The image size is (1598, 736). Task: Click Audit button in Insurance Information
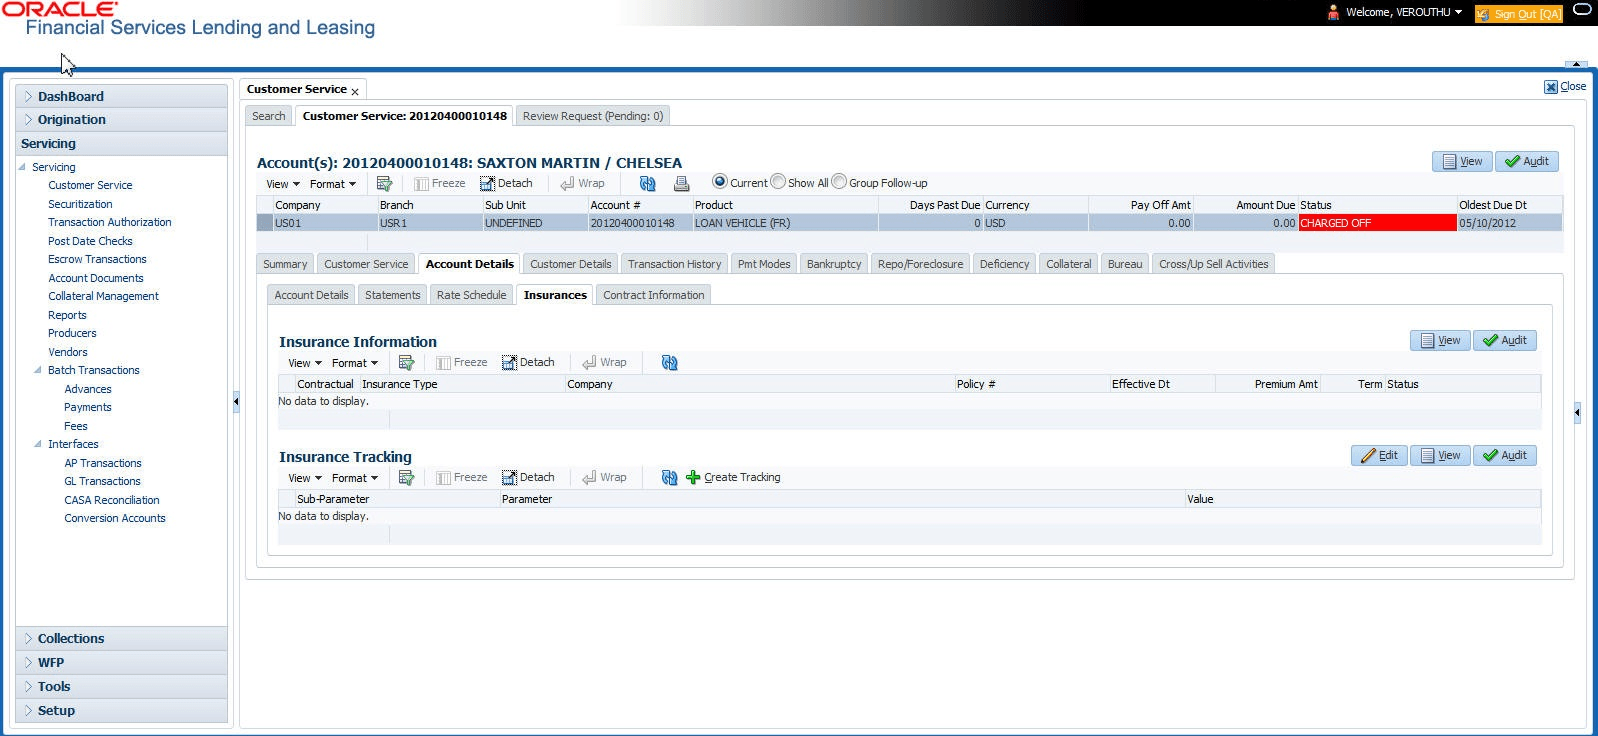coord(1505,341)
